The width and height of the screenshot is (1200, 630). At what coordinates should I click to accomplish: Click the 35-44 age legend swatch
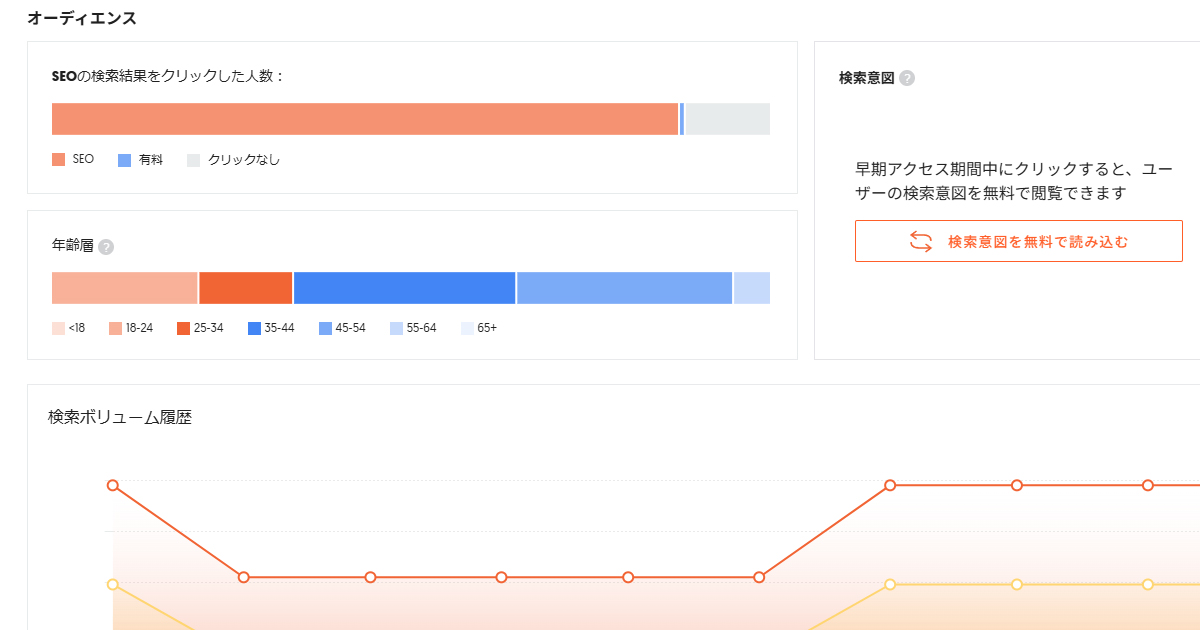click(254, 328)
